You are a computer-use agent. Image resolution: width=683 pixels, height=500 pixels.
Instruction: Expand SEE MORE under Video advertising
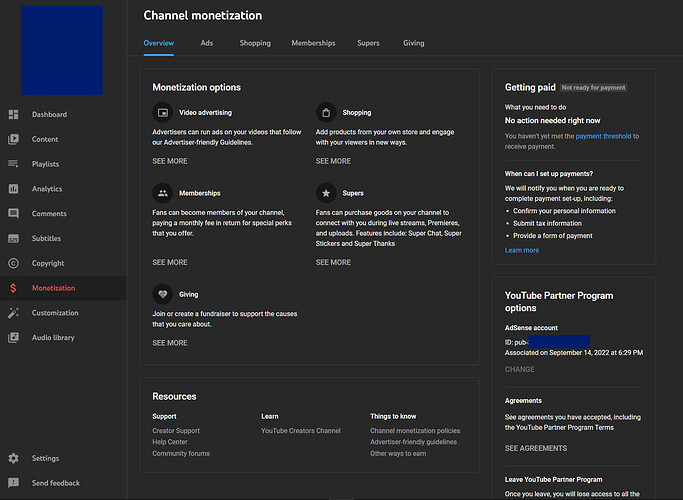point(170,161)
